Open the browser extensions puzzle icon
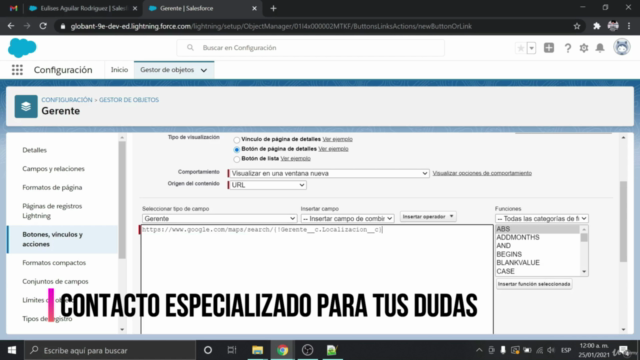The image size is (640, 360). pyautogui.click(x=597, y=26)
